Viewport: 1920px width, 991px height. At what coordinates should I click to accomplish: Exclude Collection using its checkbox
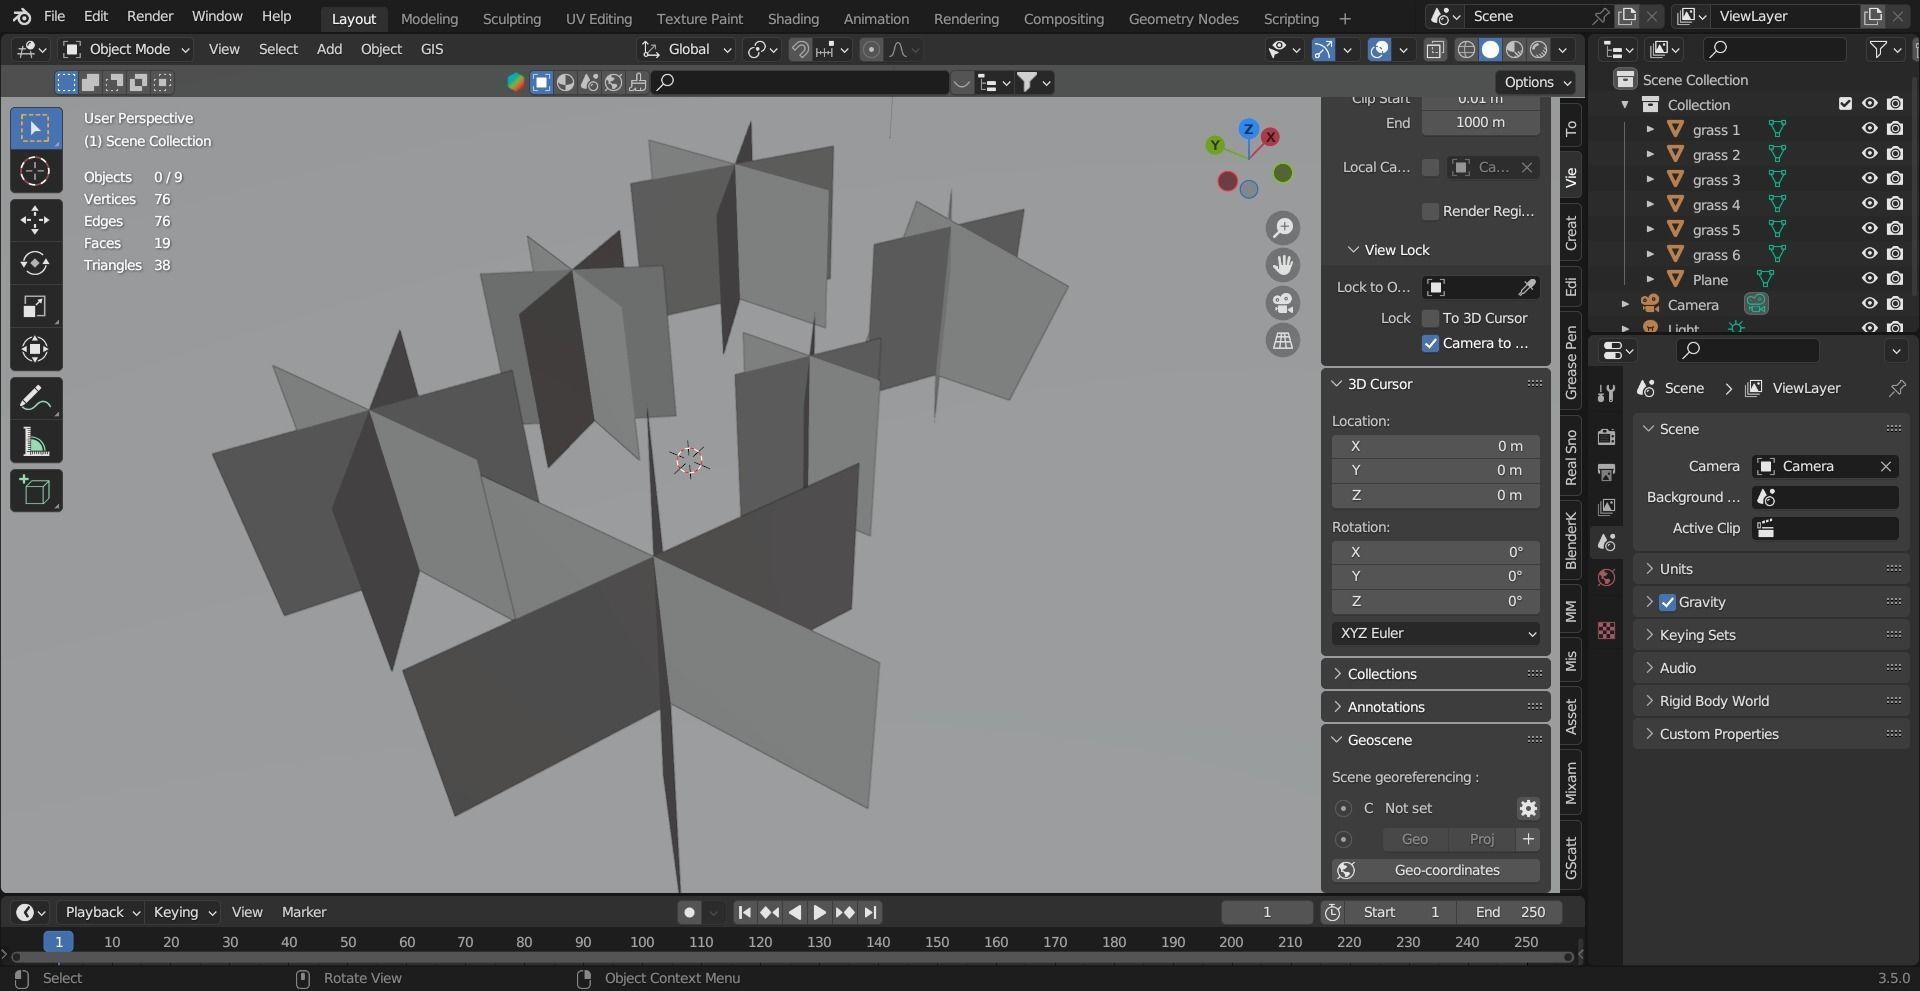1845,104
